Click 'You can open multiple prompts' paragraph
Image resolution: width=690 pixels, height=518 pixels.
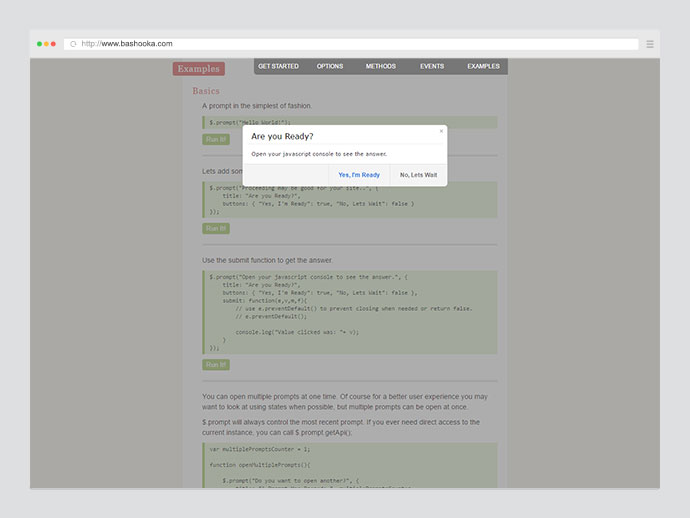pyautogui.click(x=345, y=402)
